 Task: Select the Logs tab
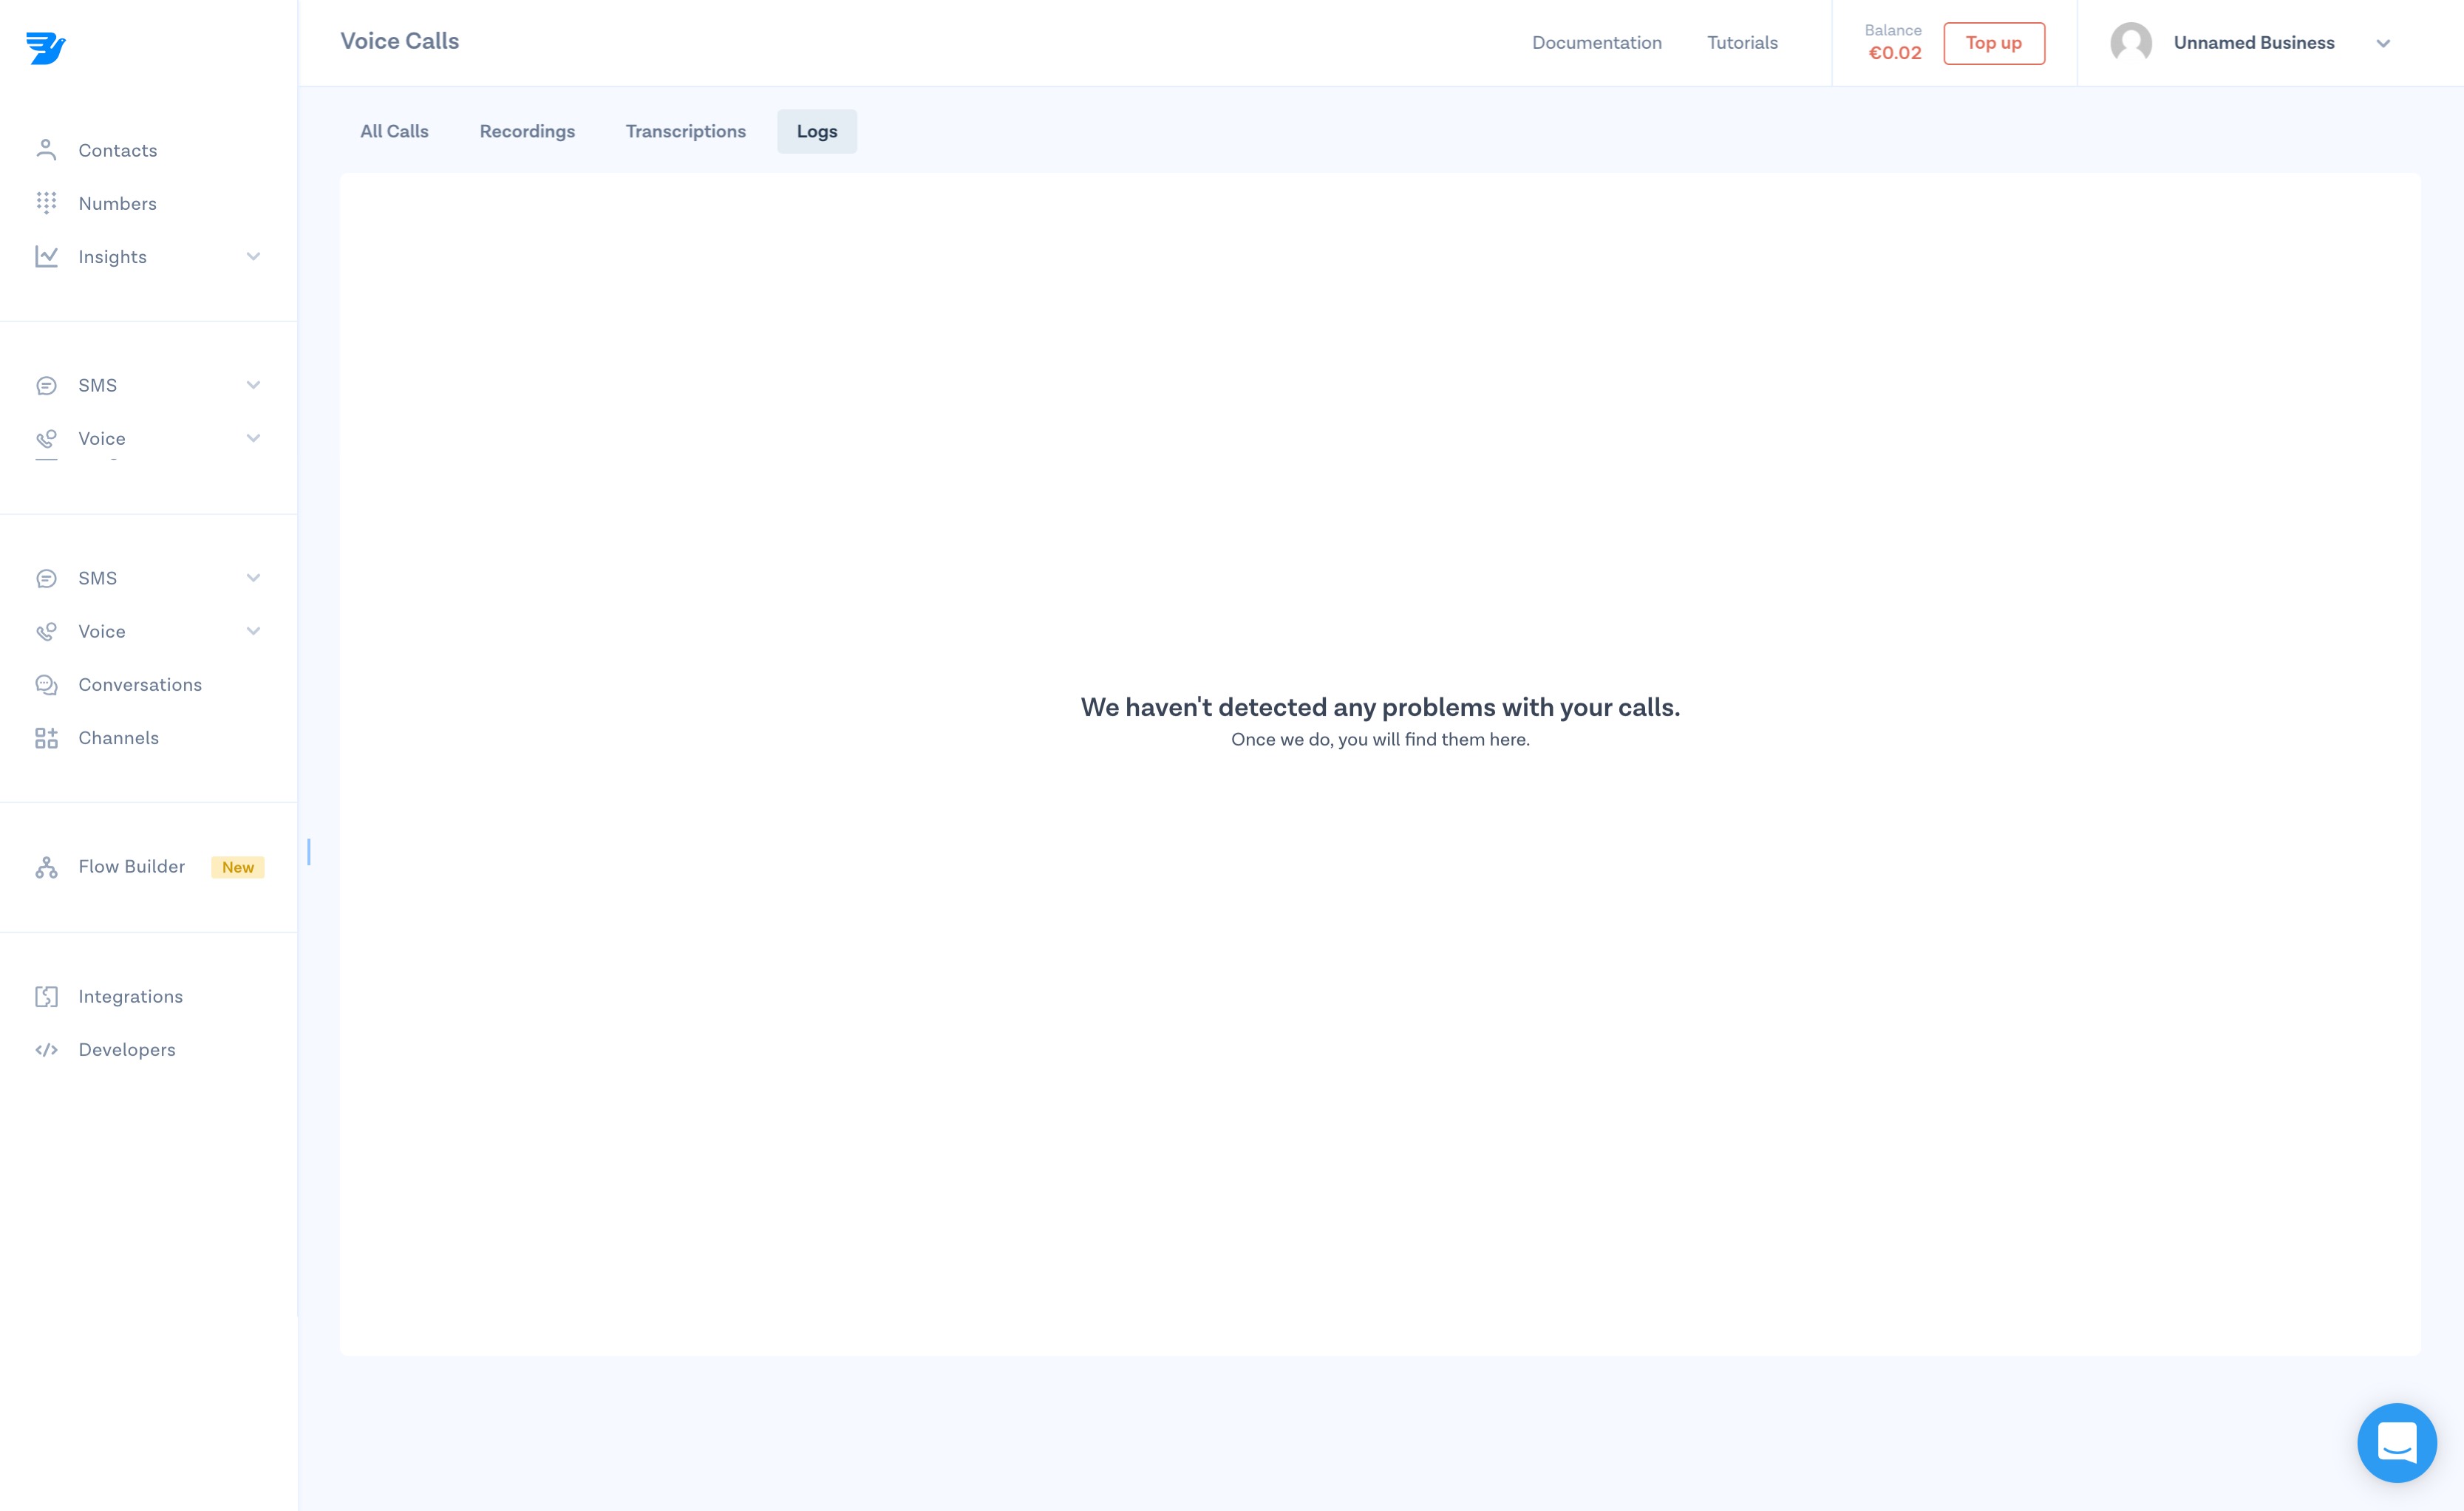click(817, 131)
